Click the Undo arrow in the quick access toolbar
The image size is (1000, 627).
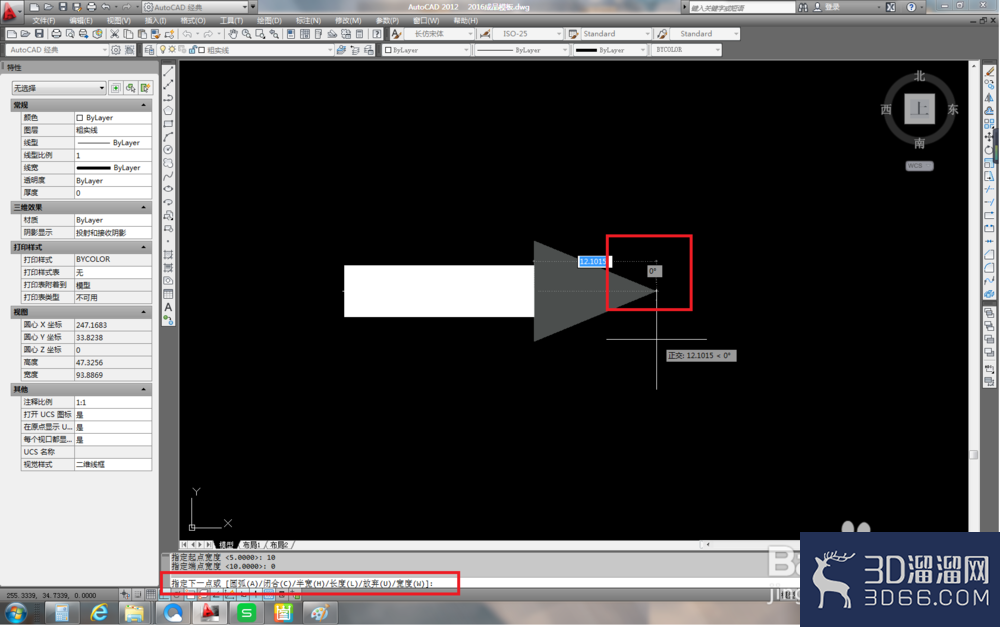(x=106, y=7)
